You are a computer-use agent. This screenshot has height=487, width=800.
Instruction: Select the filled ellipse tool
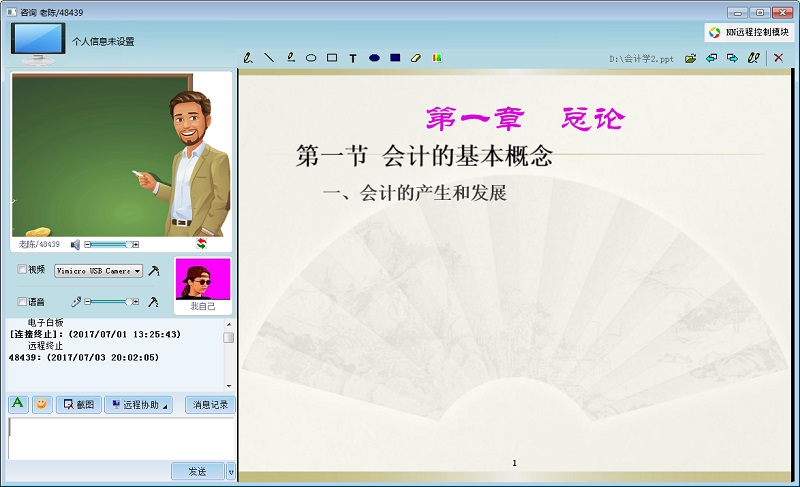374,58
